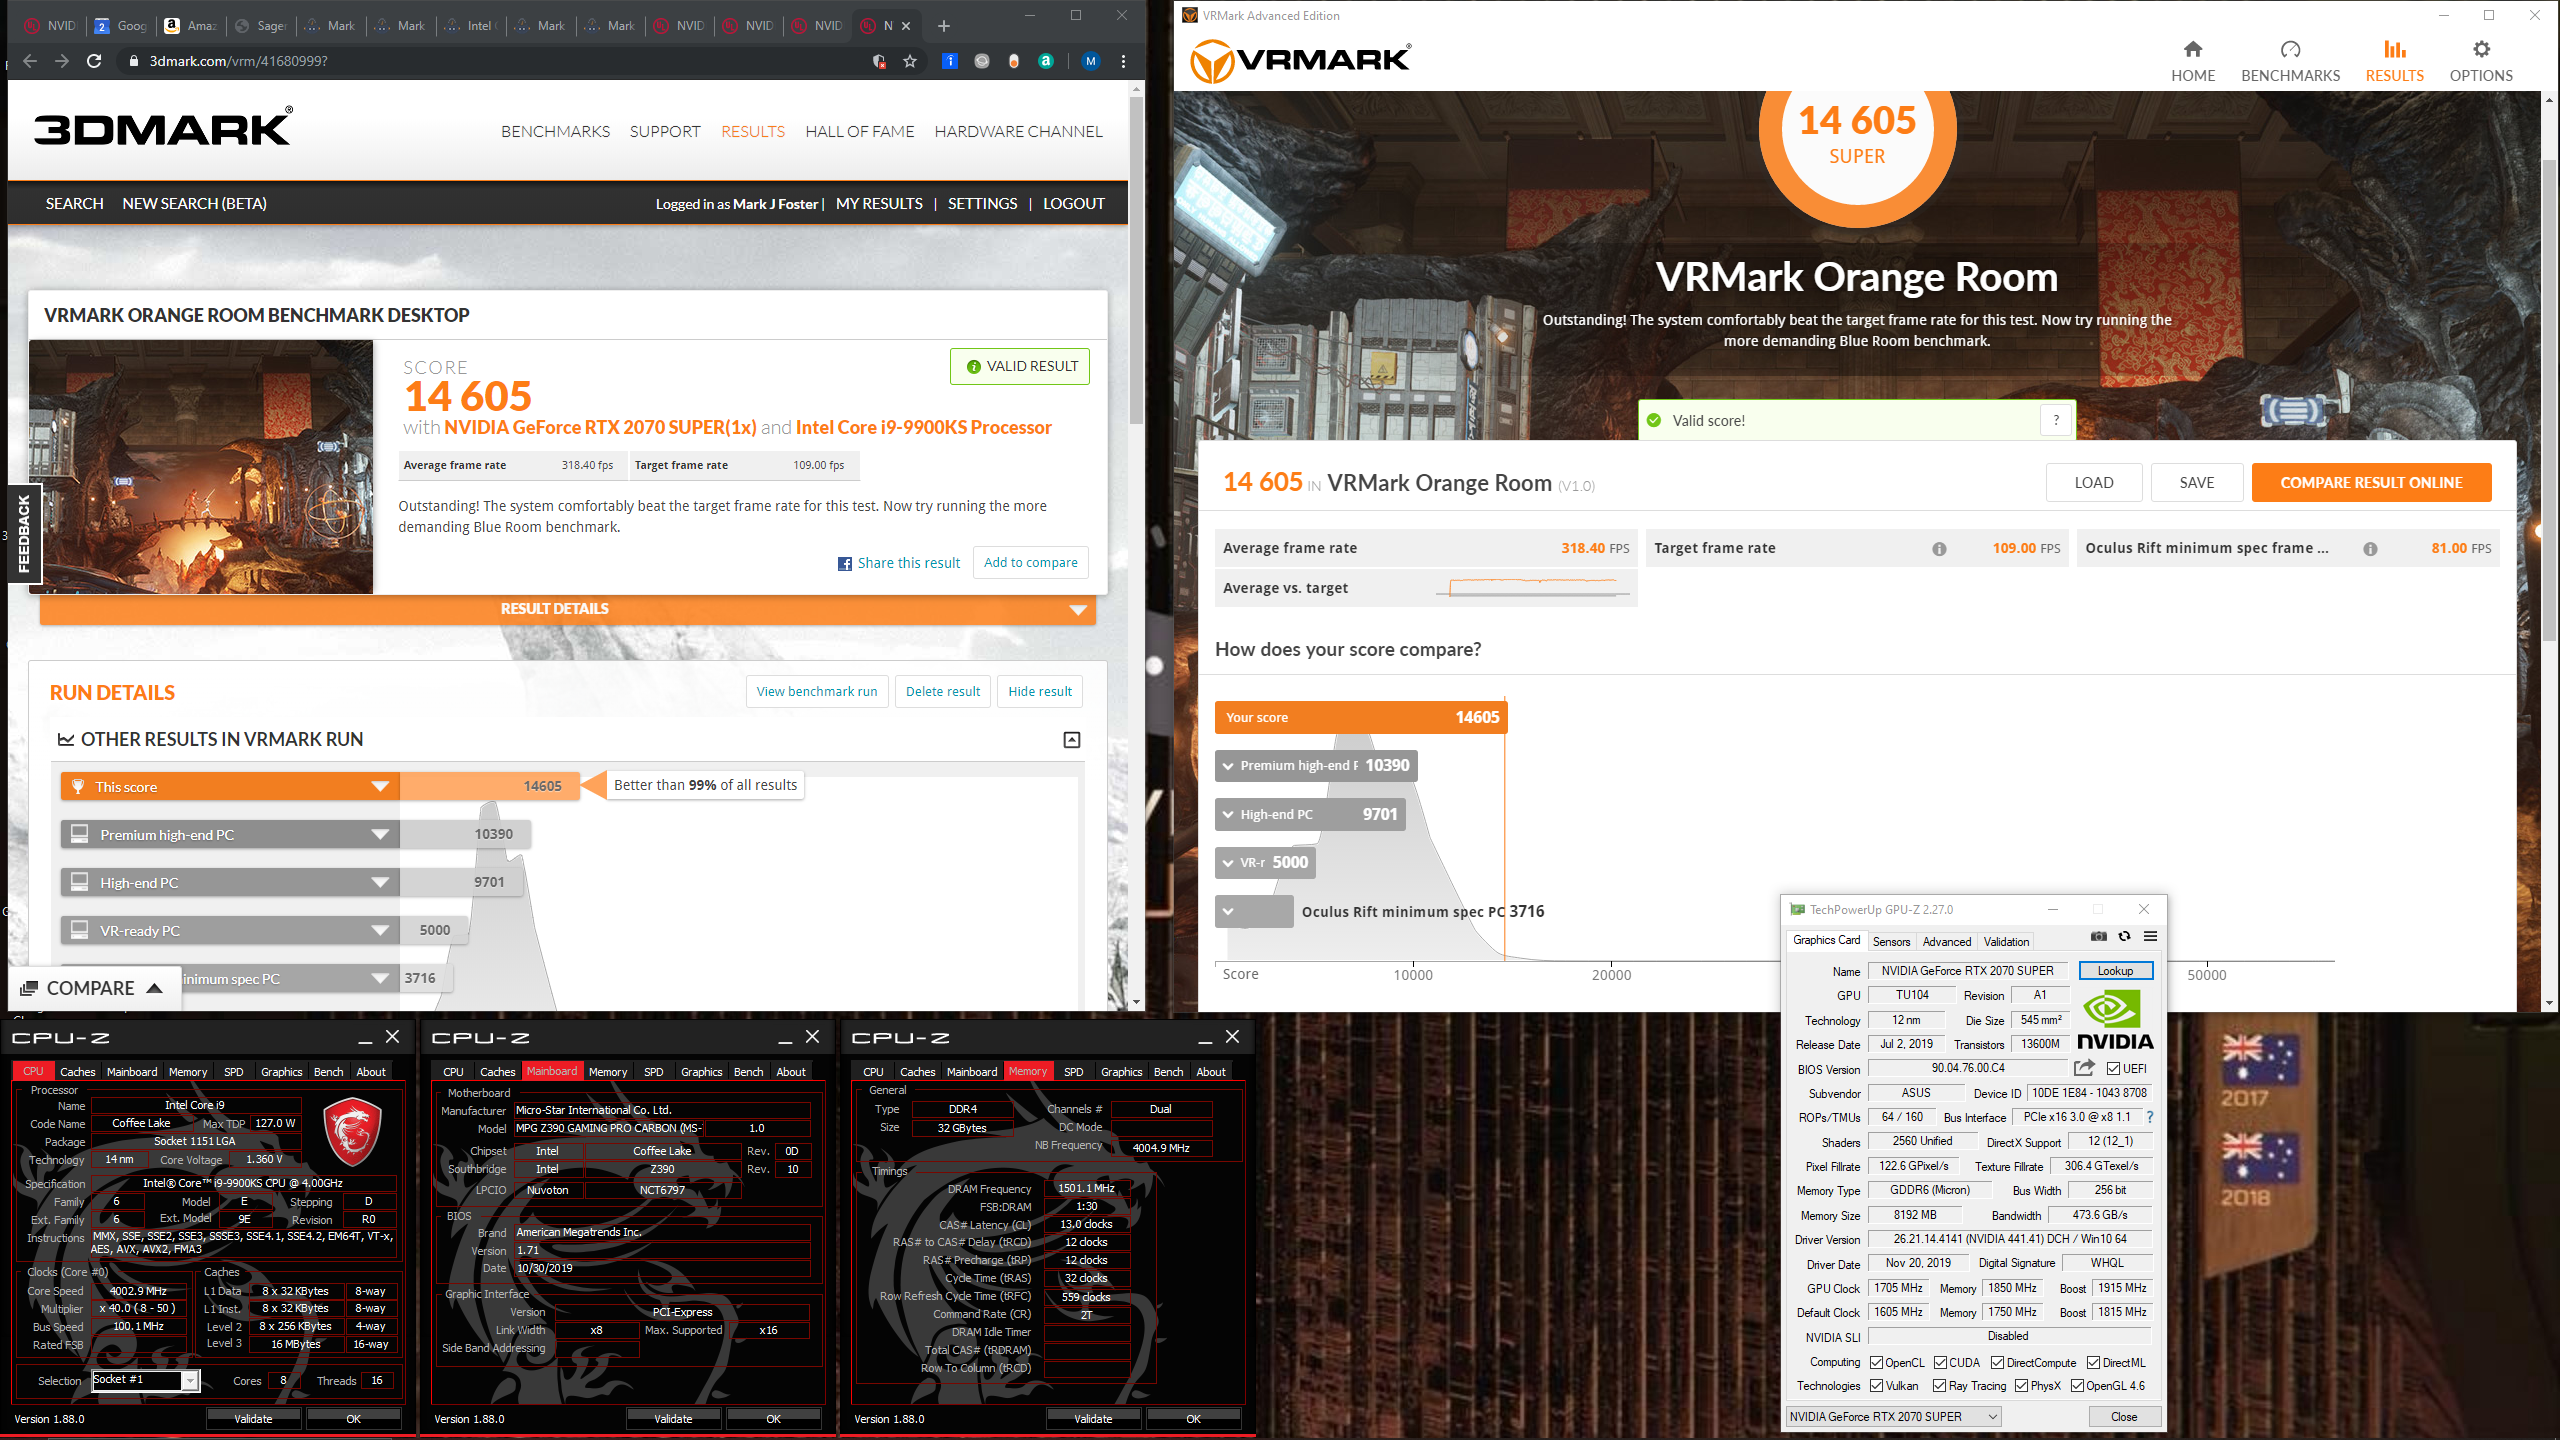Click the 3DMark logo
Image resolution: width=2560 pixels, height=1440 pixels.
(163, 128)
